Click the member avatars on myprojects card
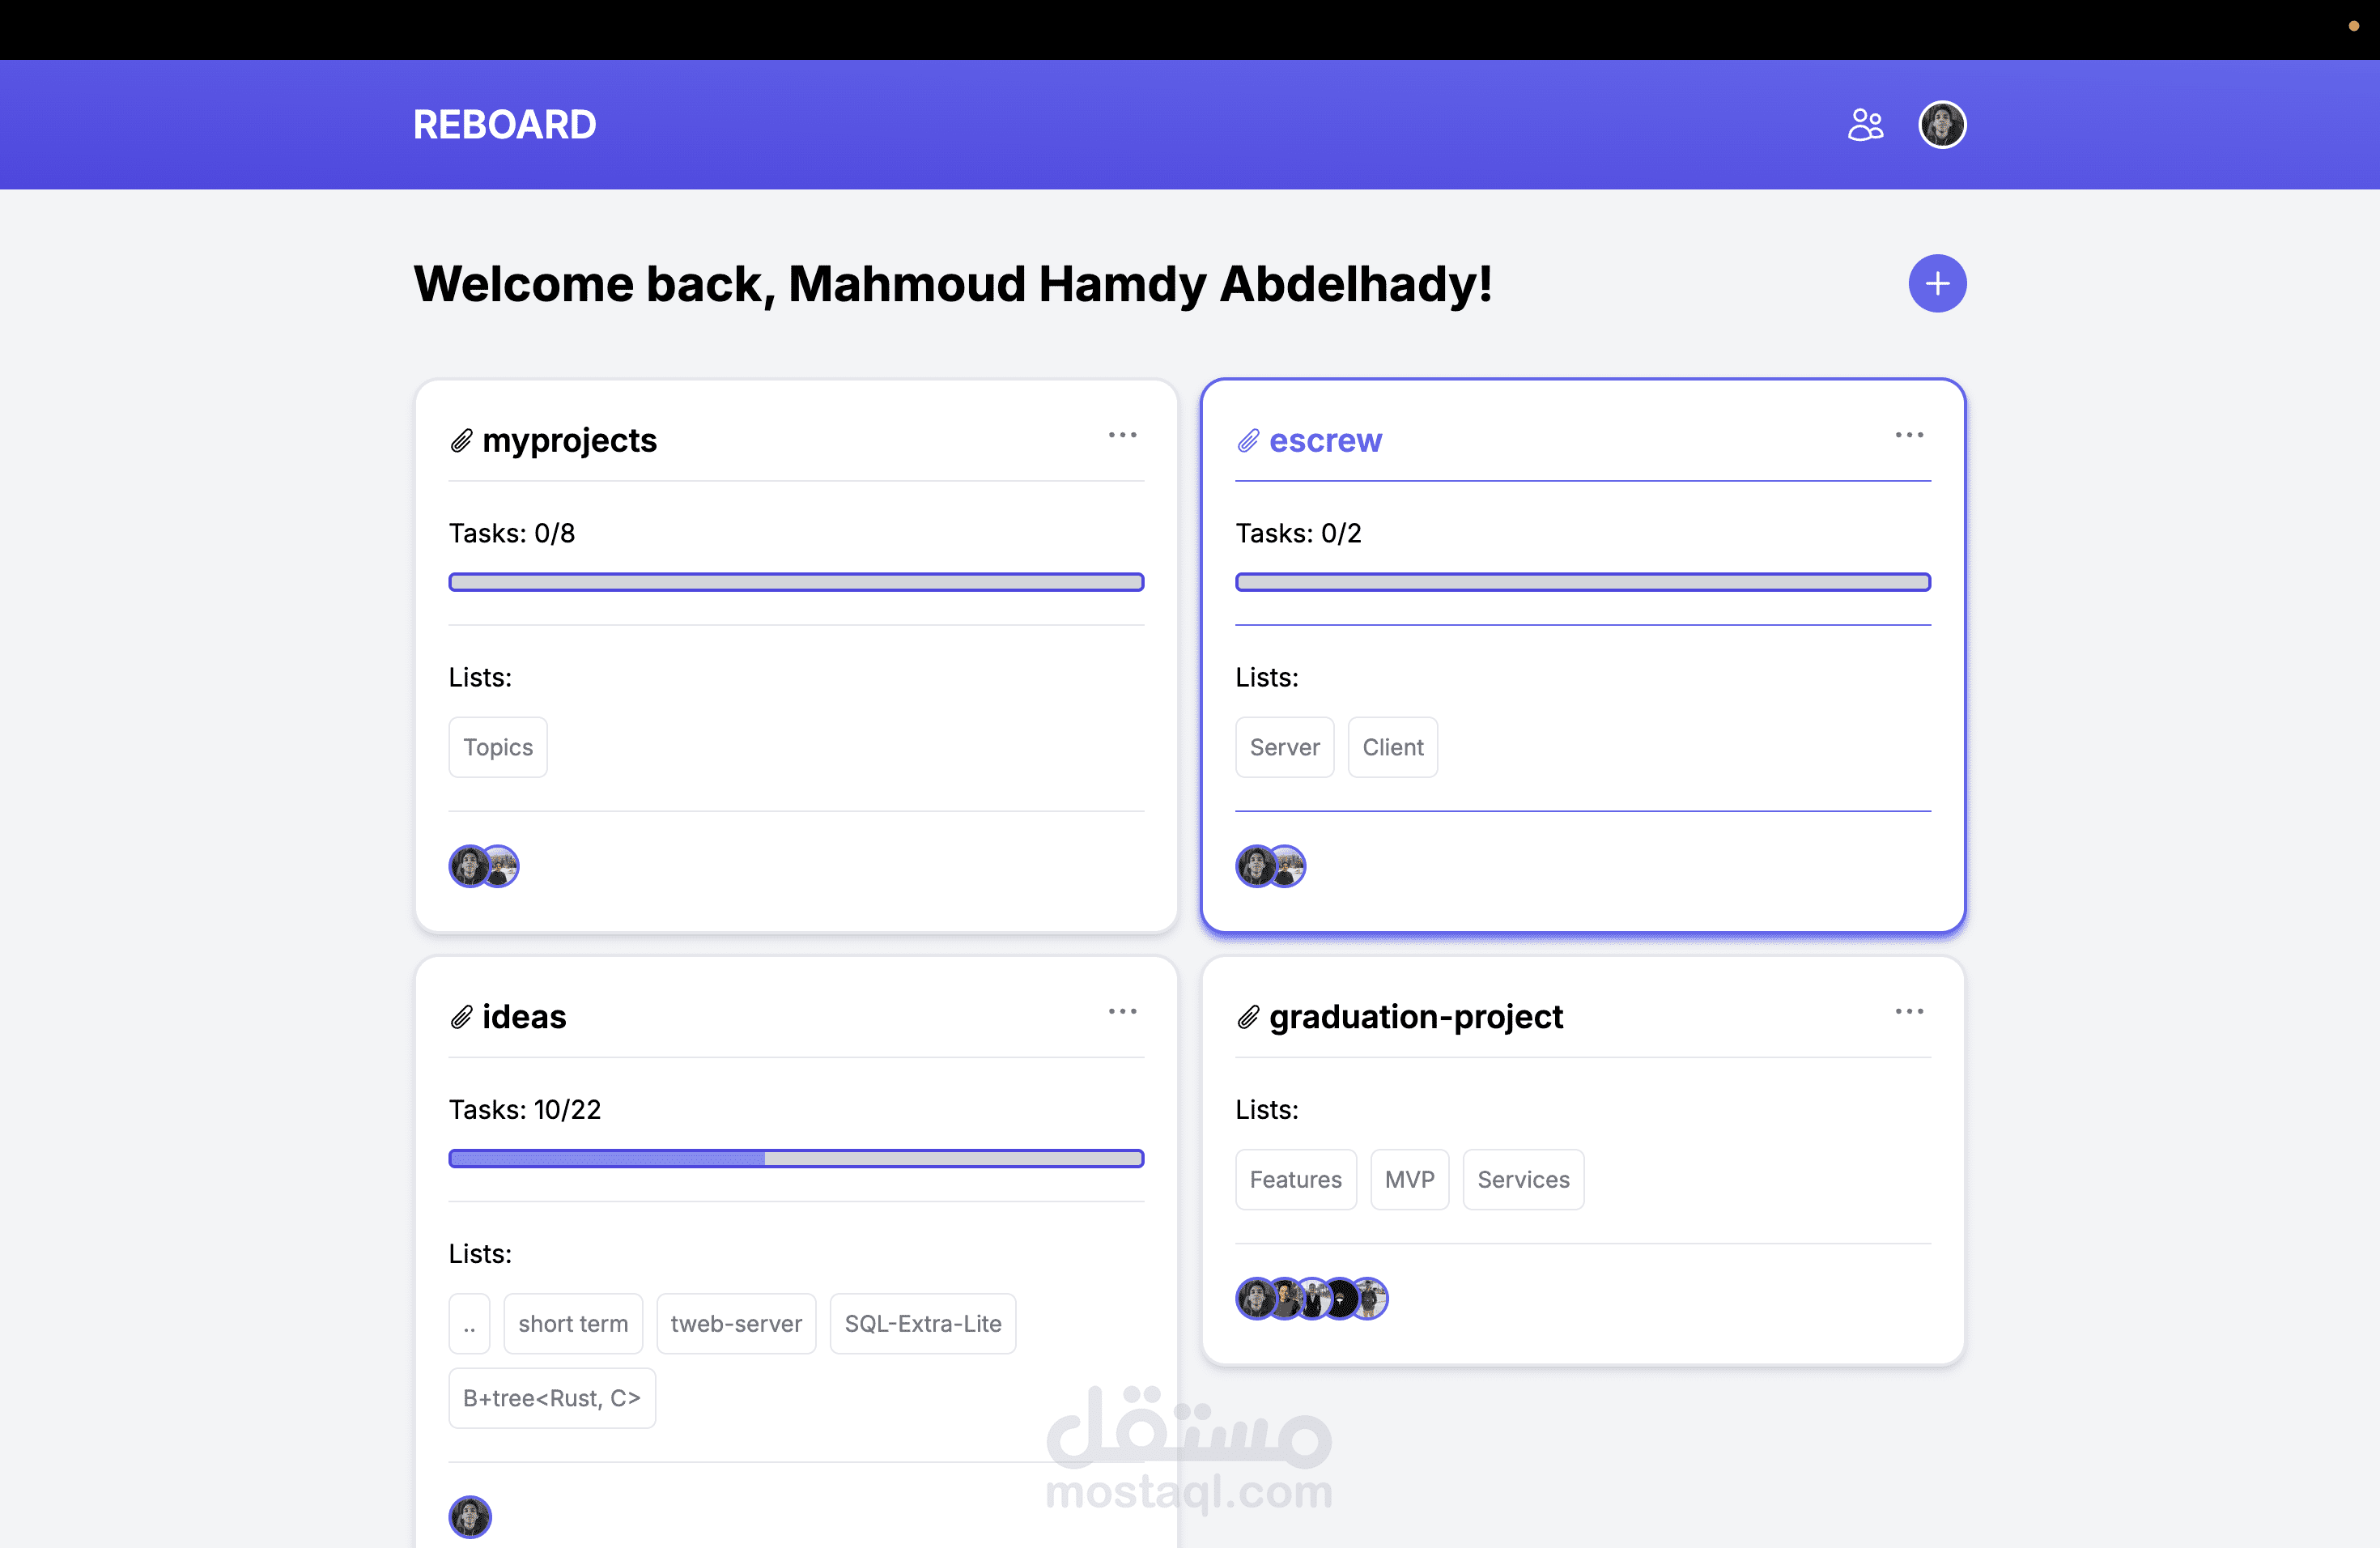This screenshot has height=1548, width=2380. point(484,867)
